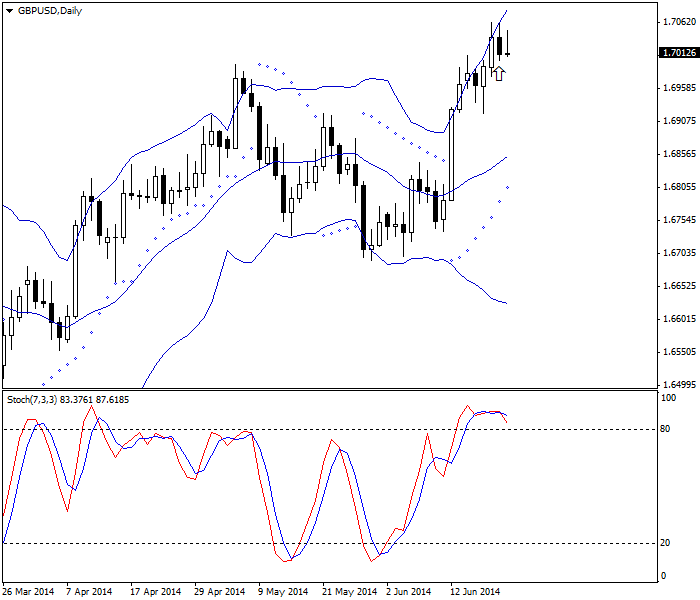The height and width of the screenshot is (600, 700).
Task: Click the GBPUSD,Daily chart title
Action: click(51, 11)
